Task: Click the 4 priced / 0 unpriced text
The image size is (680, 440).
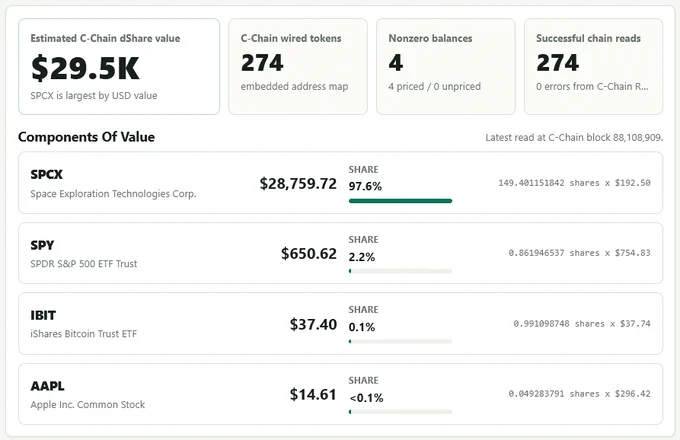Action: [x=435, y=86]
